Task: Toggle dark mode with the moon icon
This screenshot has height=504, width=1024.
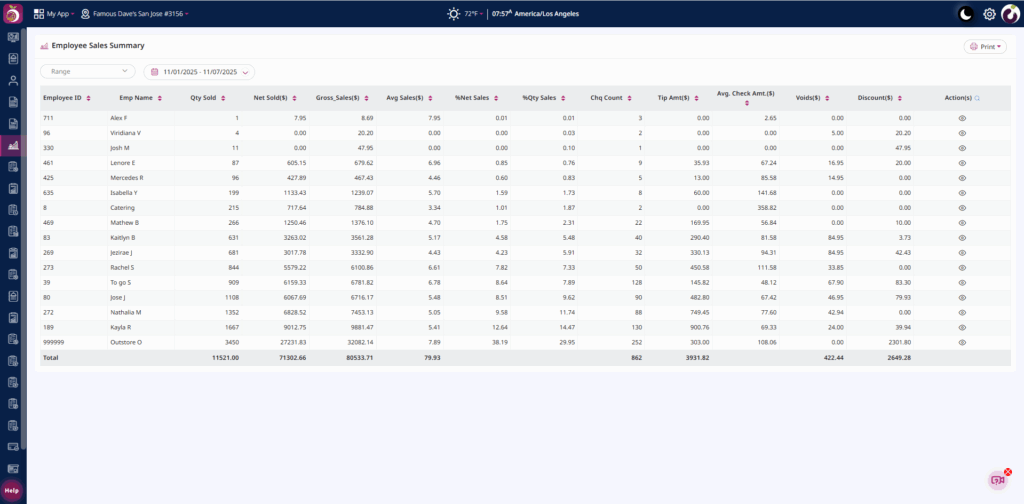Action: (965, 14)
